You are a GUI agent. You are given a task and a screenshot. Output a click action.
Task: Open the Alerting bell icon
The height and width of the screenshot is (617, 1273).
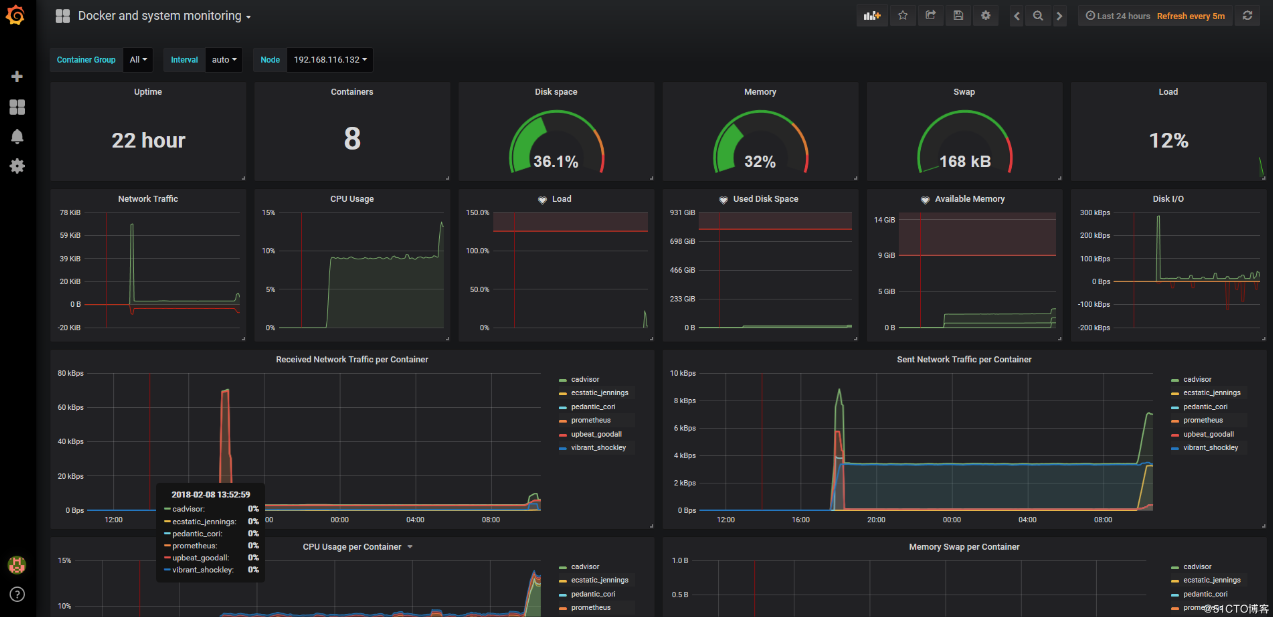17,136
